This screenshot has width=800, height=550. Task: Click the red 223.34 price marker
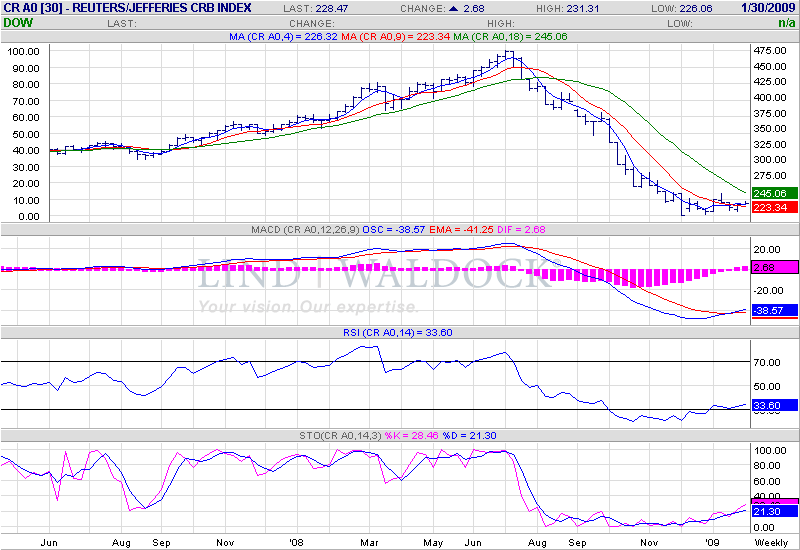point(774,207)
